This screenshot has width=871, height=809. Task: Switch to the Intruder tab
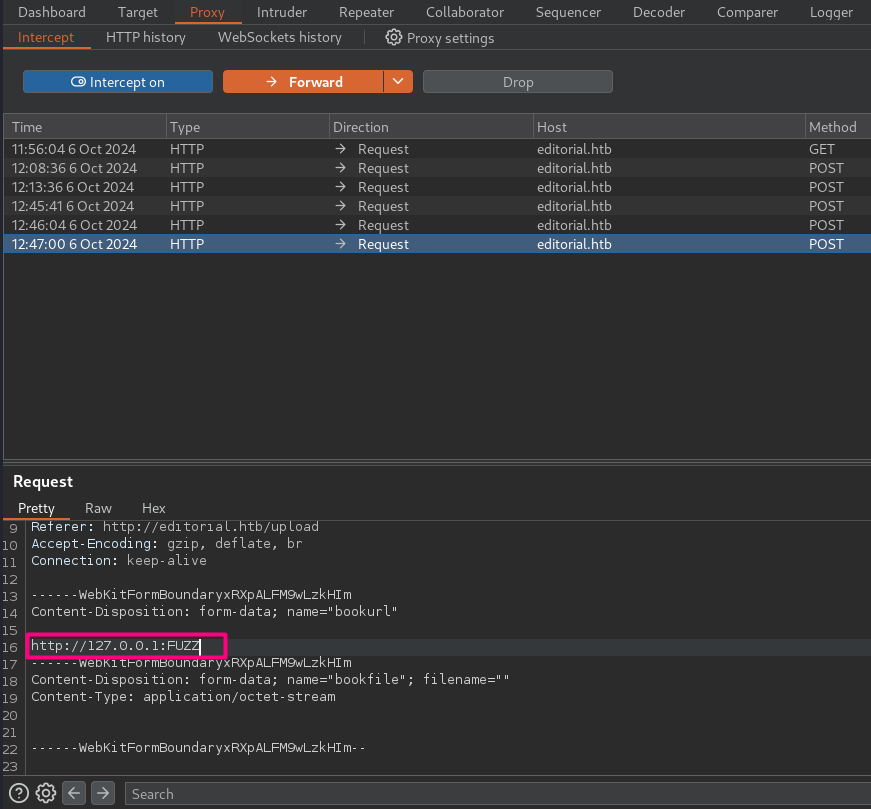pyautogui.click(x=282, y=12)
